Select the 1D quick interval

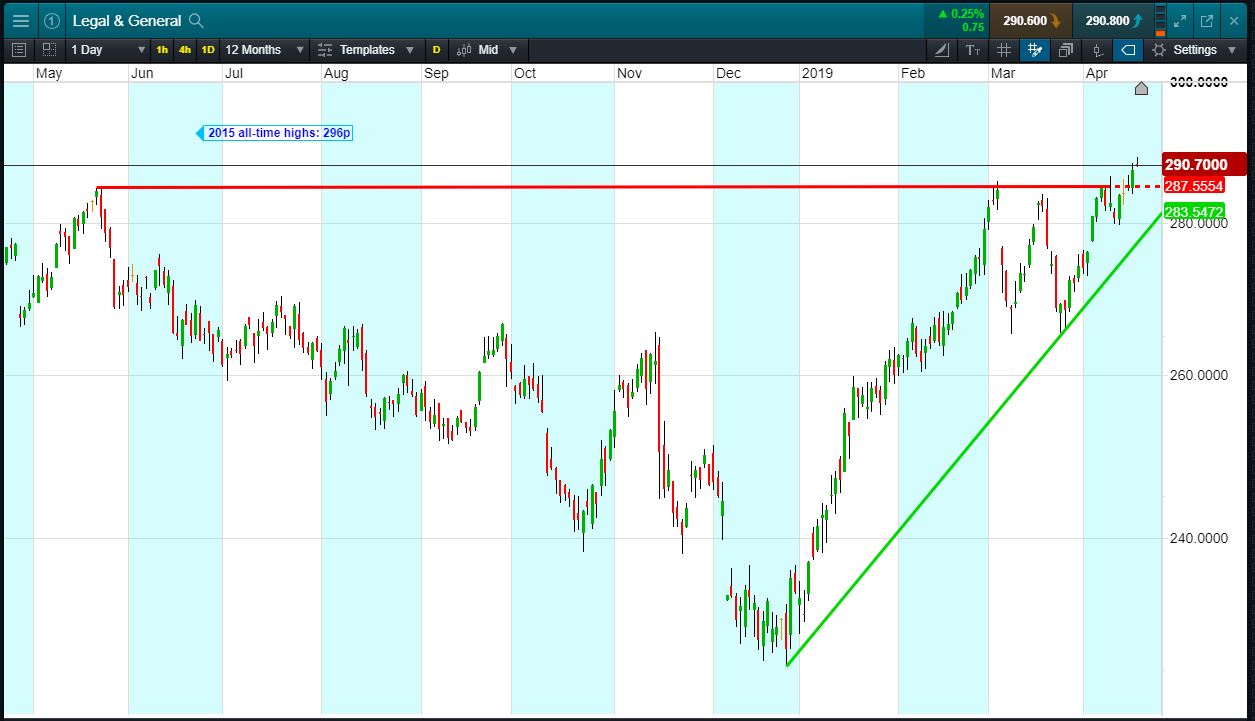point(208,49)
